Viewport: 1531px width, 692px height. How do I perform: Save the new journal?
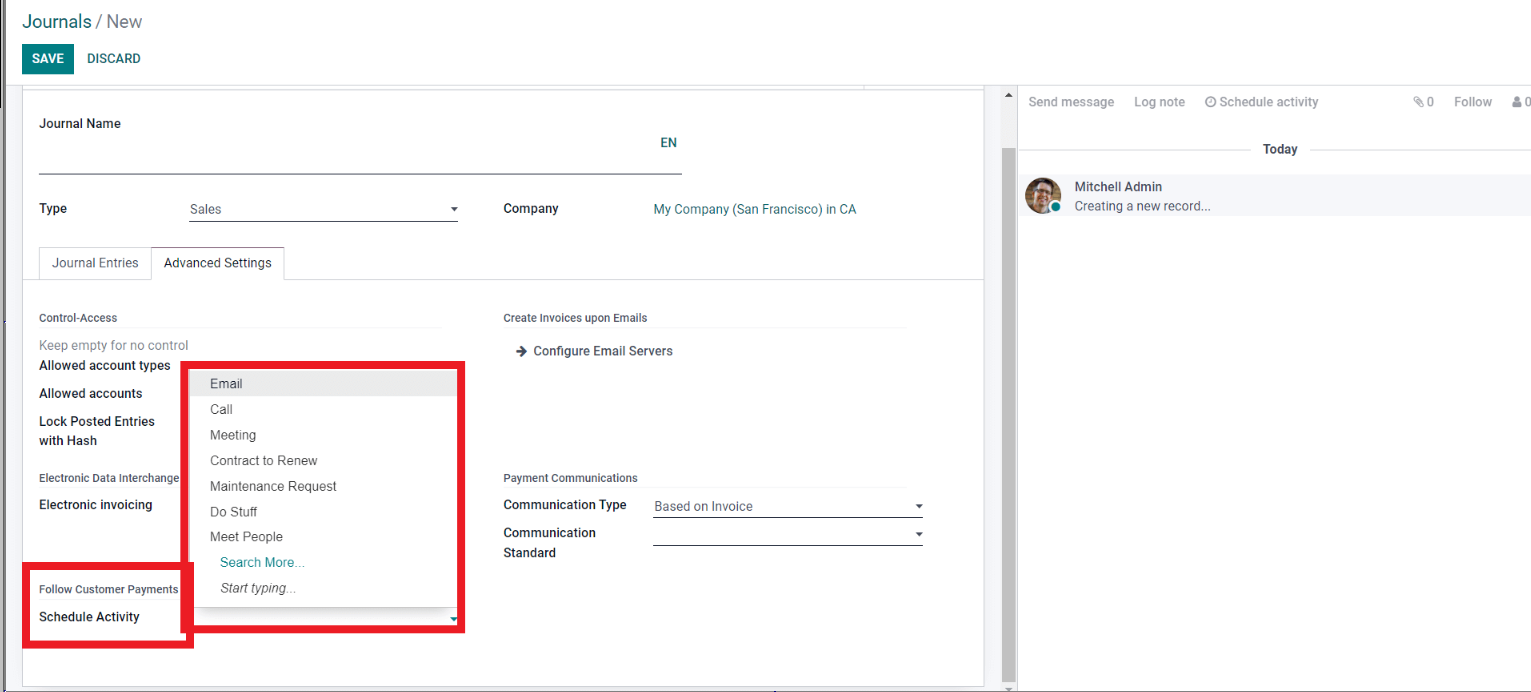pos(47,59)
